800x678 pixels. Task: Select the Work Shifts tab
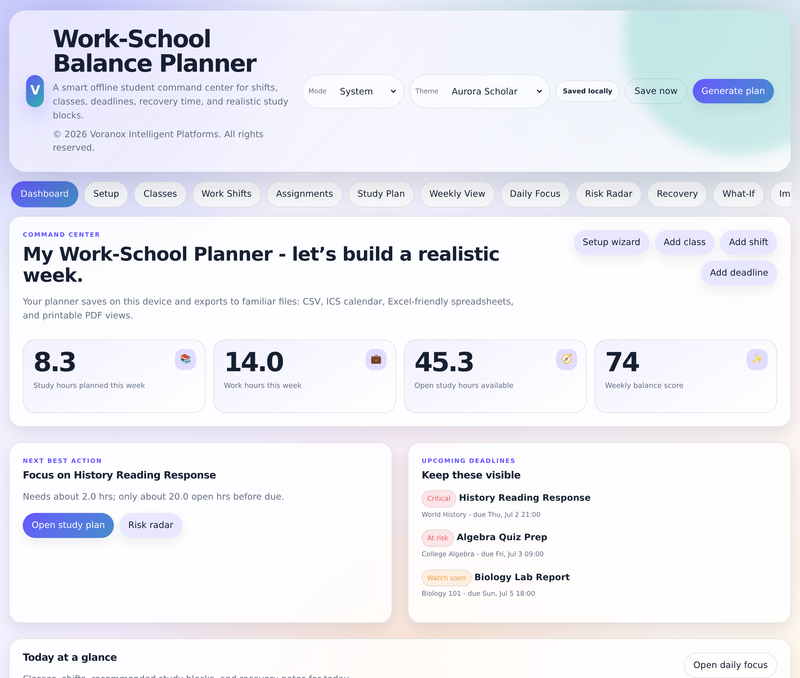coord(227,194)
